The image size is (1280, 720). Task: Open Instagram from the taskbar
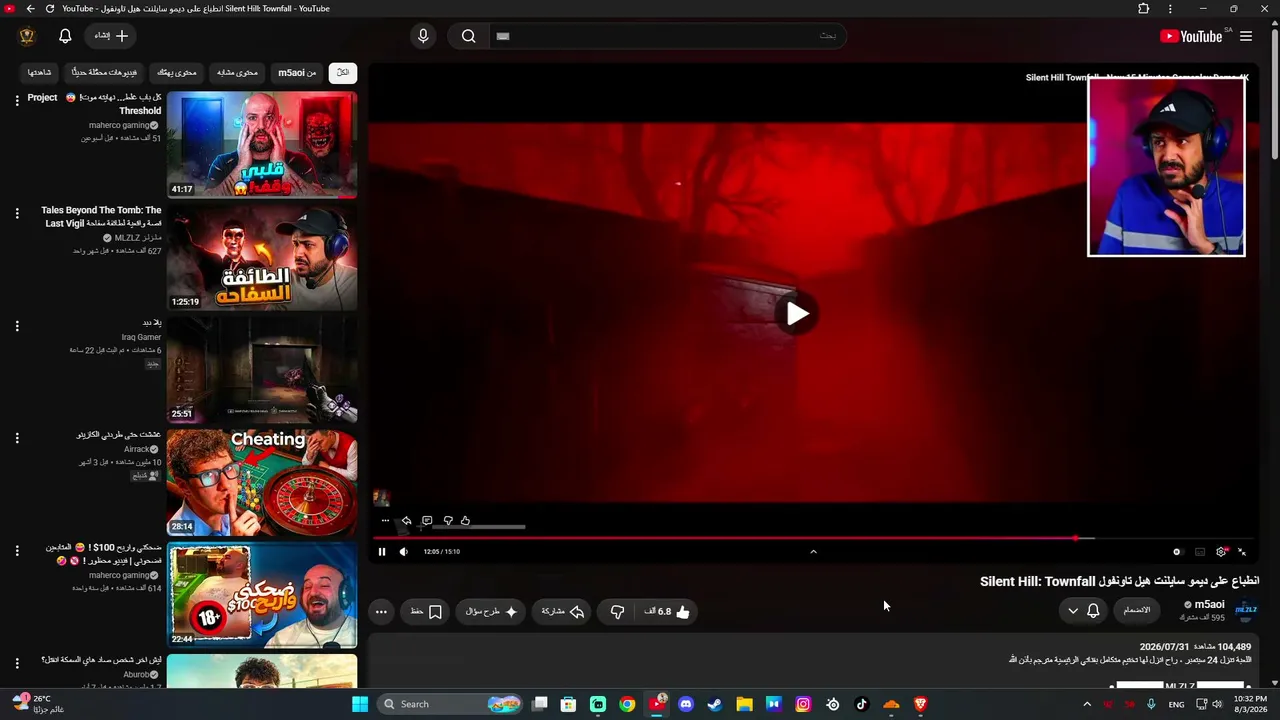point(803,704)
